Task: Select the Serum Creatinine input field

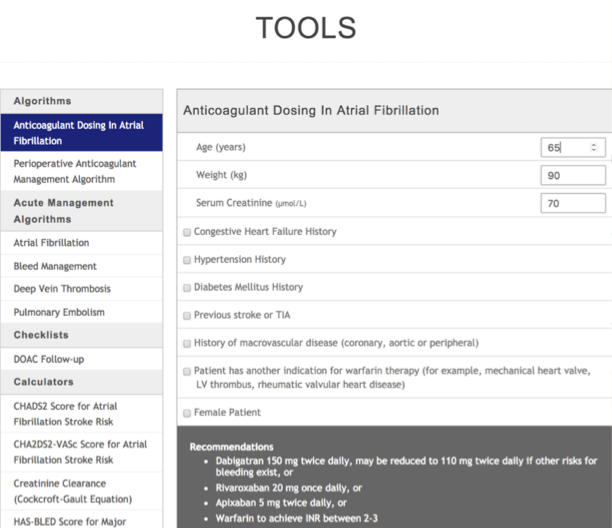Action: pyautogui.click(x=572, y=204)
